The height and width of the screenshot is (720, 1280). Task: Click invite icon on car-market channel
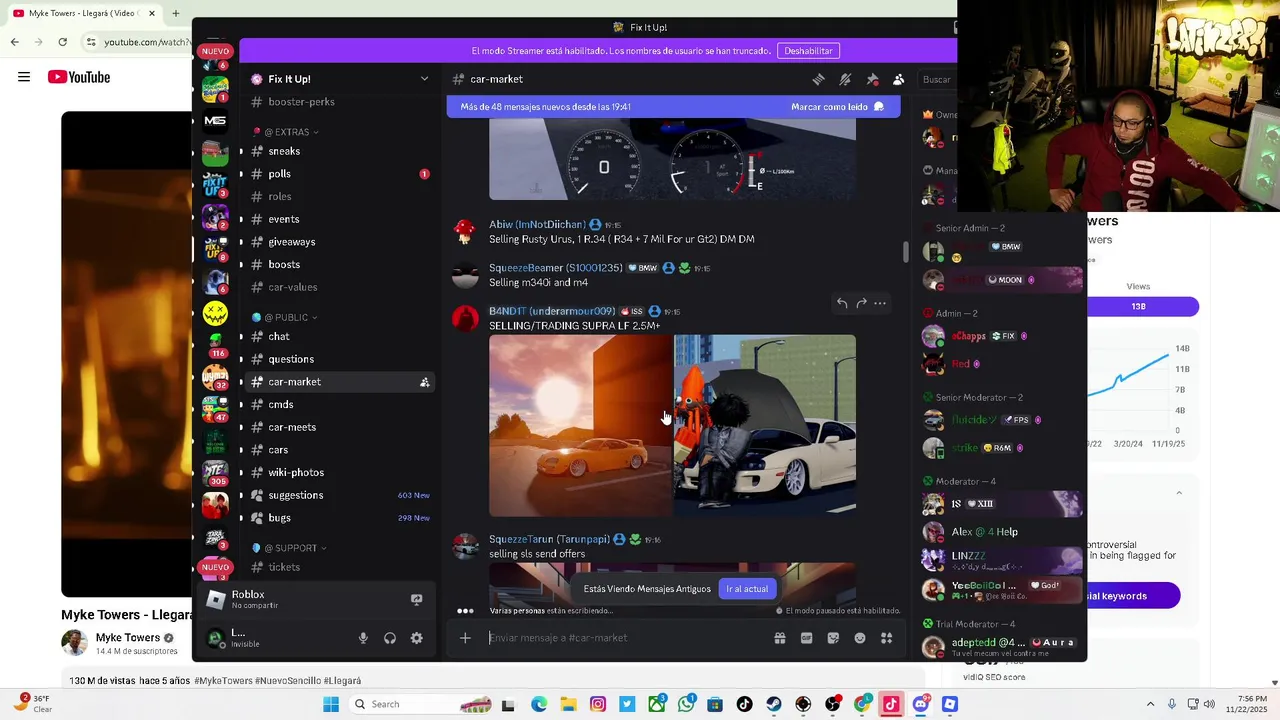click(x=424, y=382)
